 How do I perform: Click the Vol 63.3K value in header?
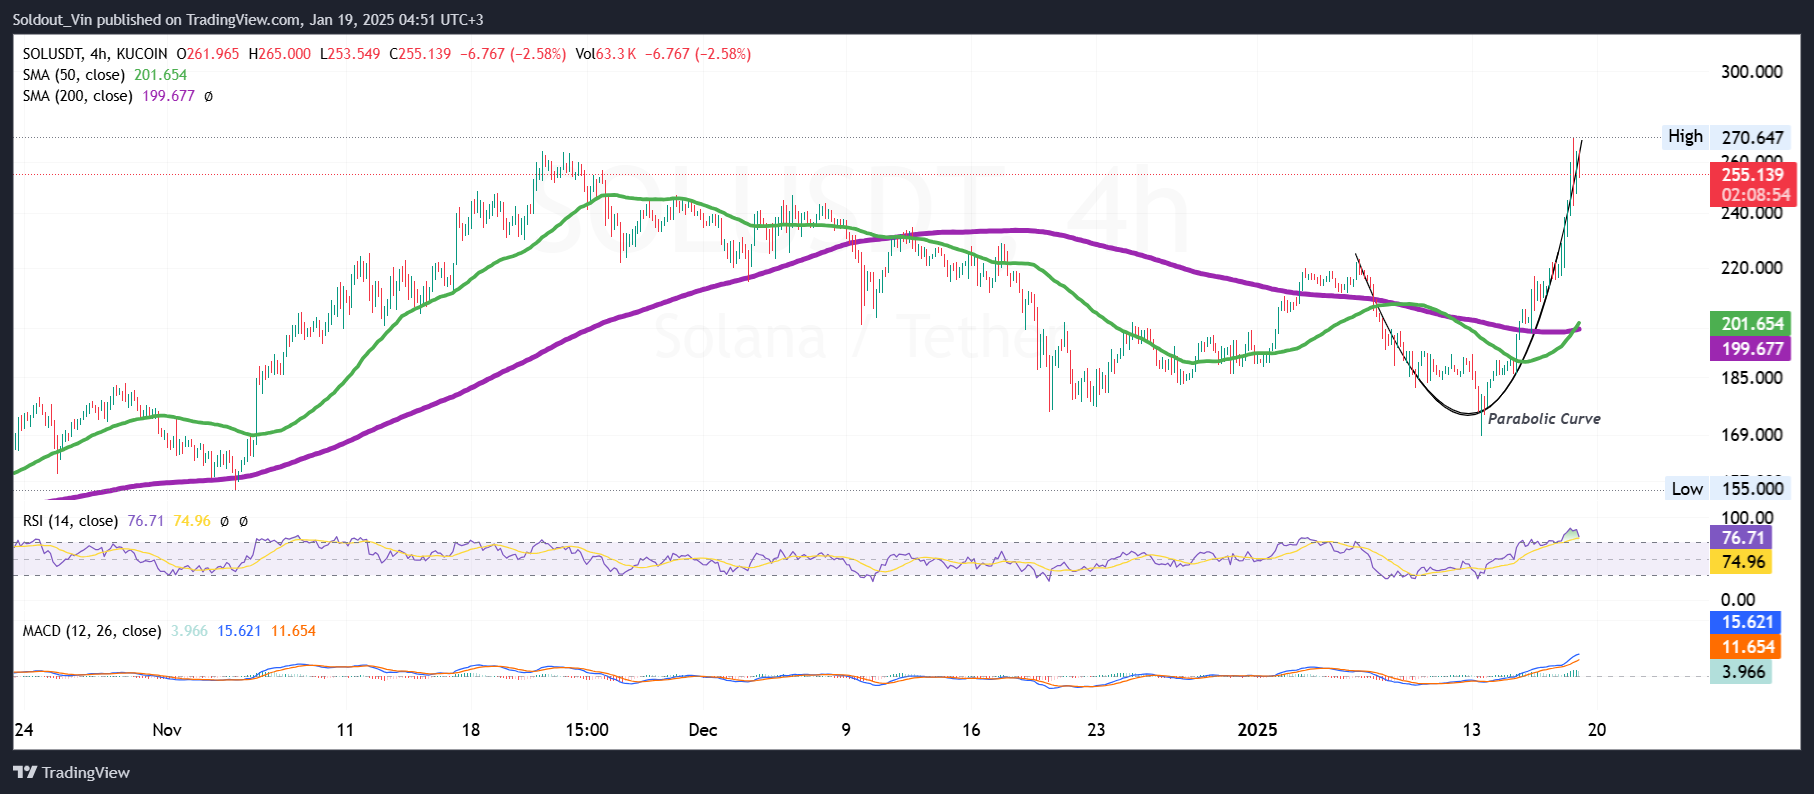(606, 54)
